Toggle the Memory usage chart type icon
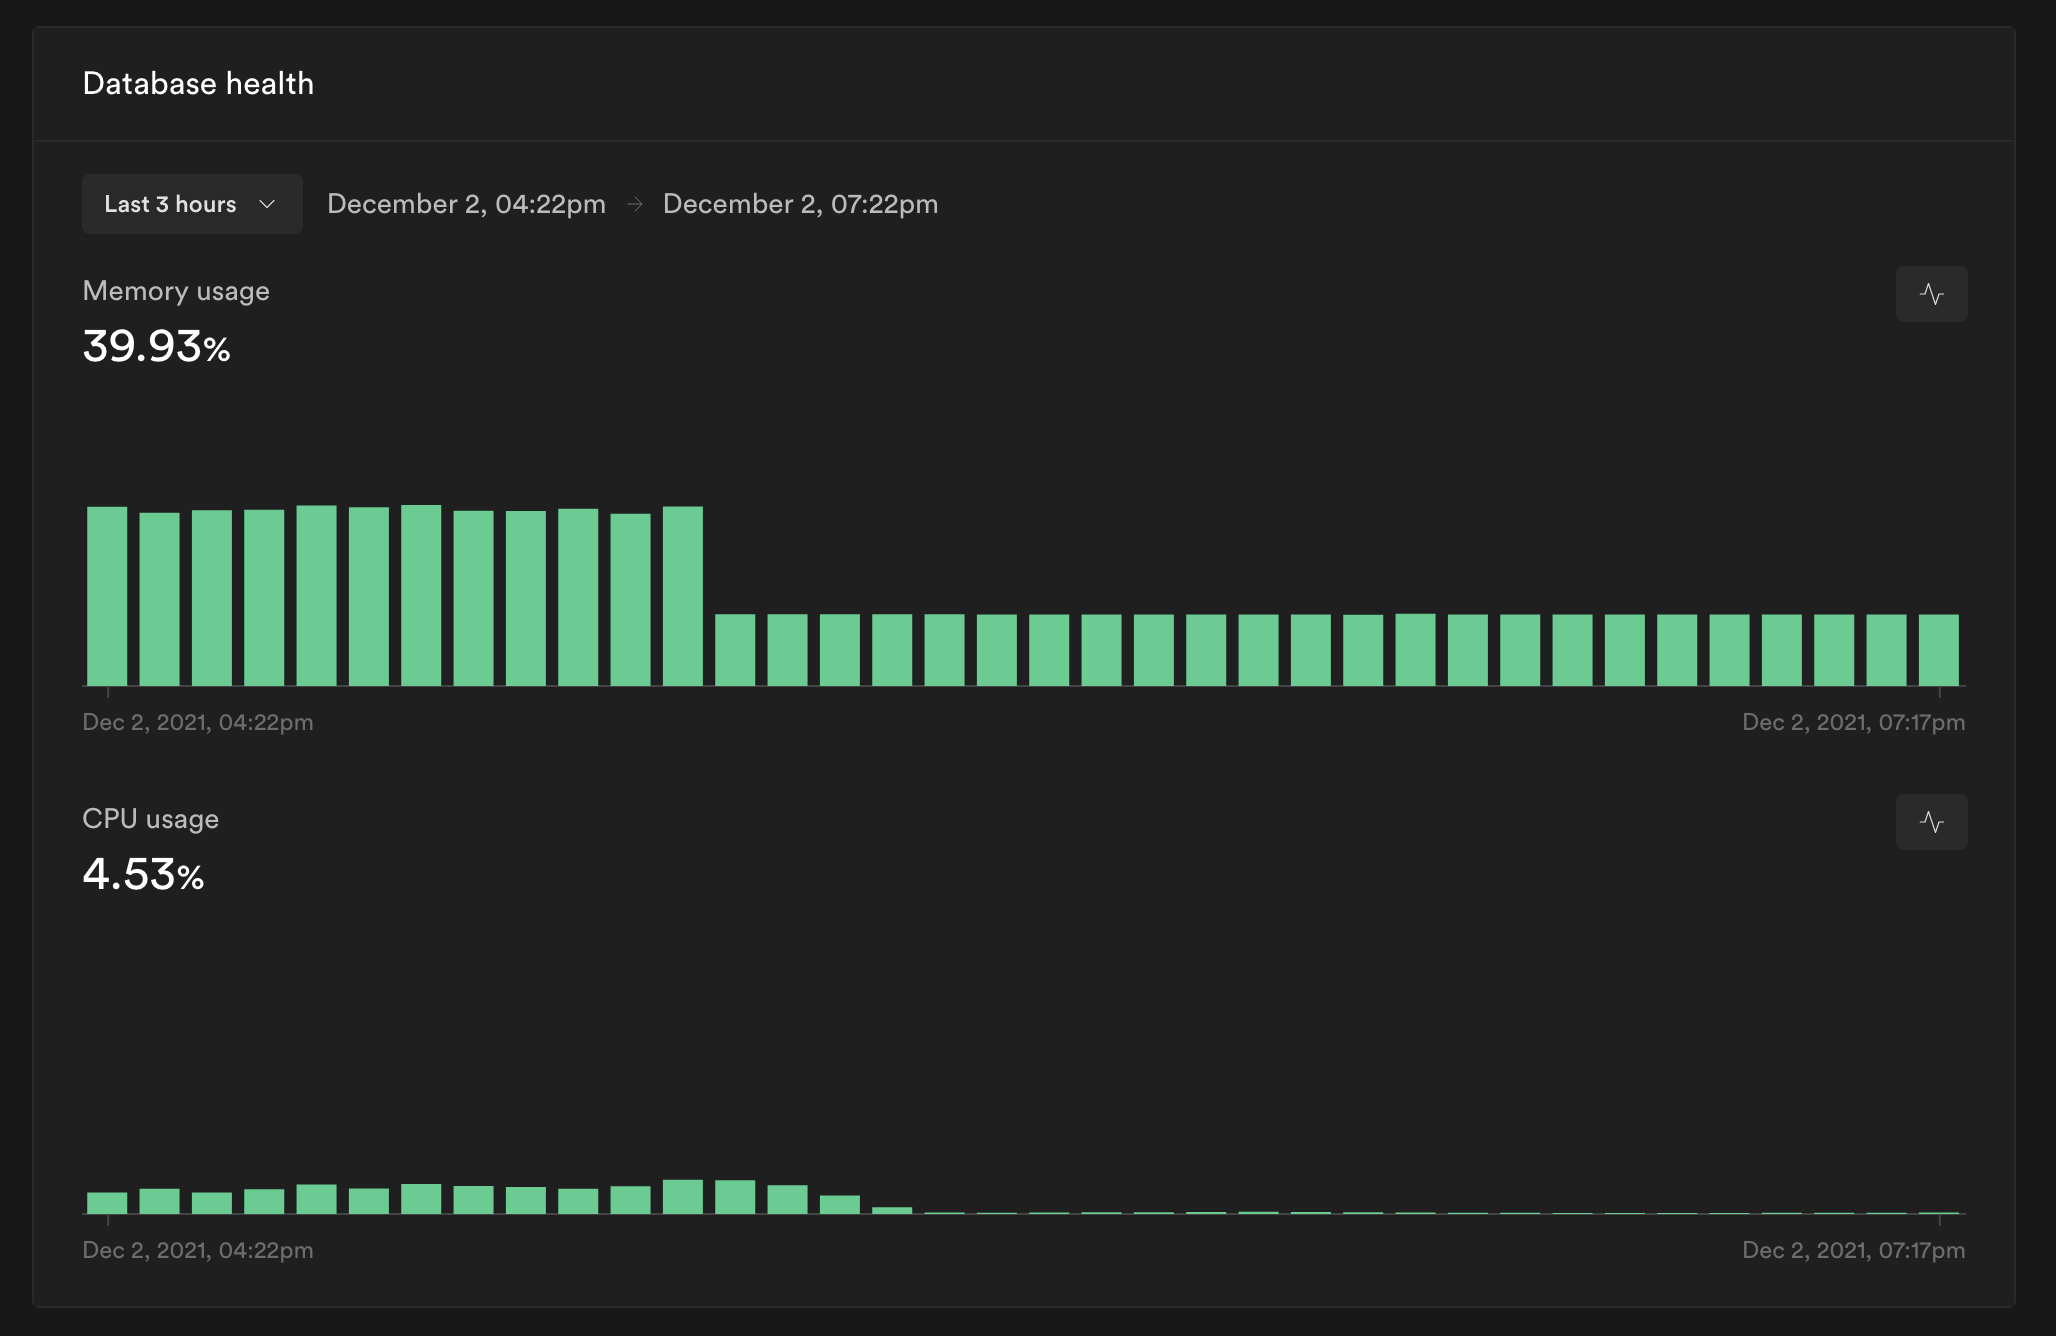 1931,294
